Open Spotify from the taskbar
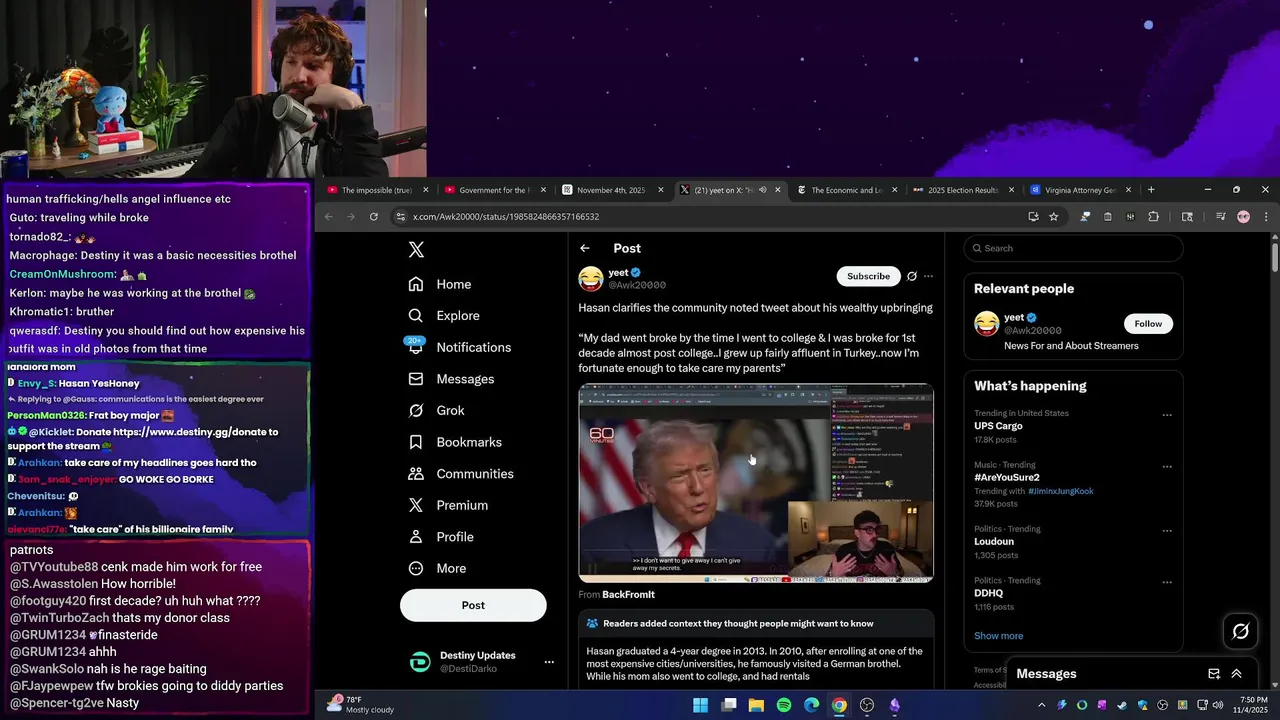Screen dimensions: 1280x720 click(x=784, y=705)
